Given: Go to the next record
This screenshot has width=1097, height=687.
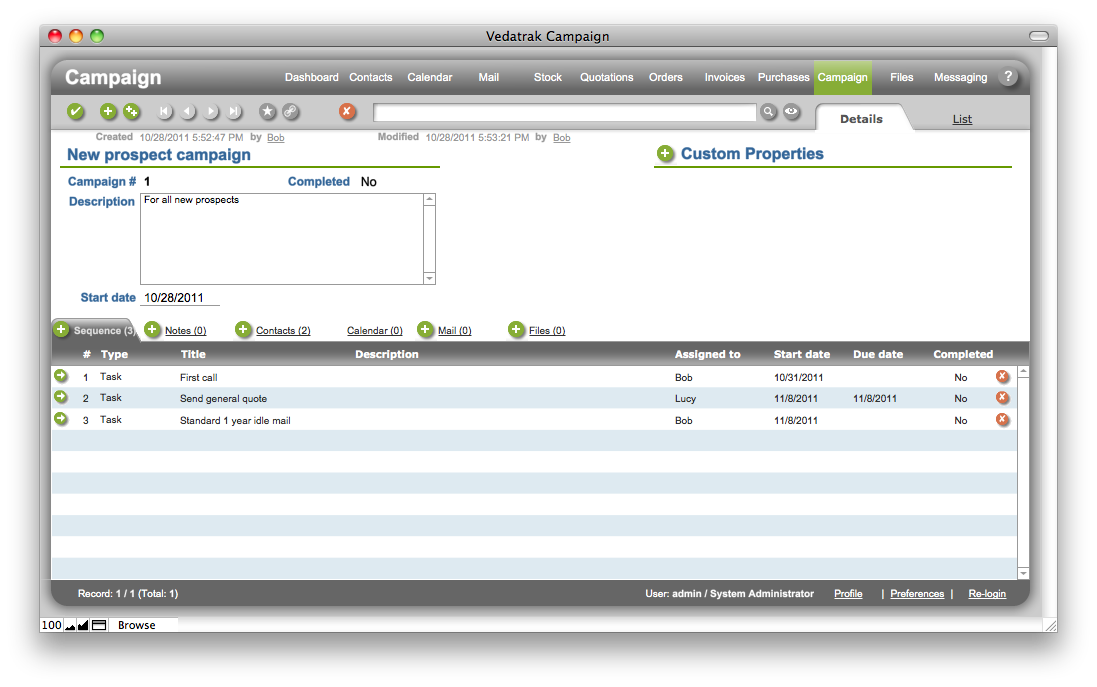Looking at the screenshot, I should (211, 111).
